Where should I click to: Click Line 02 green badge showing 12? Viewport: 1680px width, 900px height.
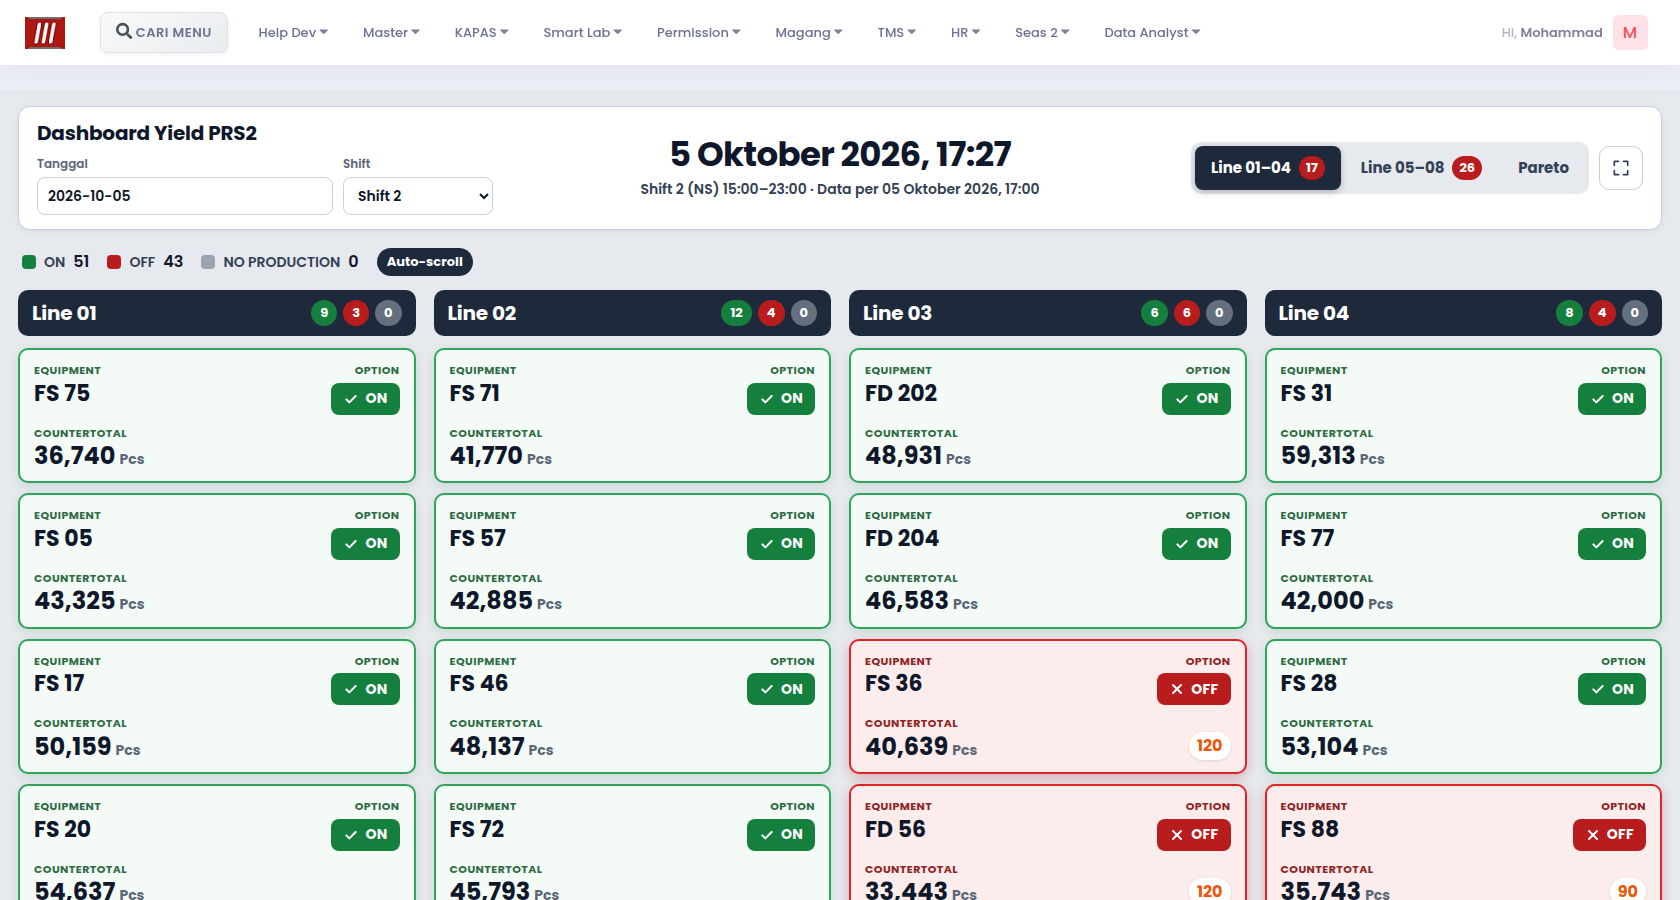click(737, 313)
